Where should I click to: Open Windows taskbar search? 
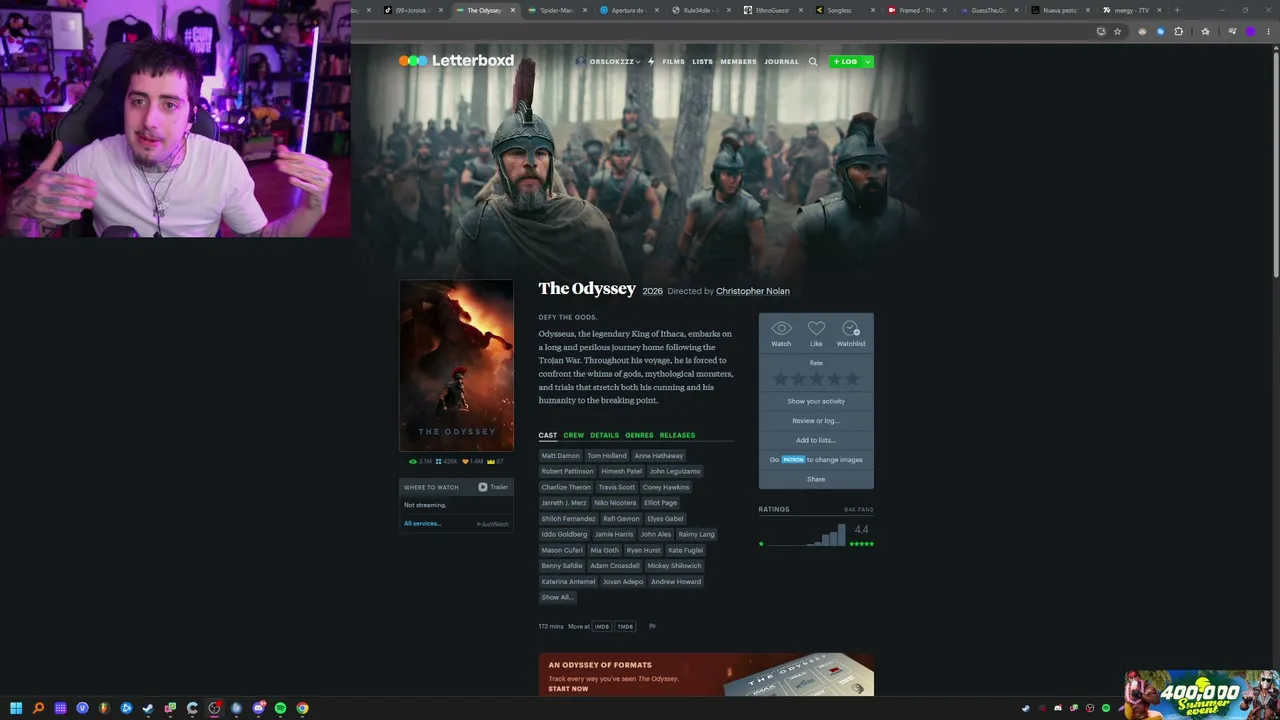tap(38, 708)
